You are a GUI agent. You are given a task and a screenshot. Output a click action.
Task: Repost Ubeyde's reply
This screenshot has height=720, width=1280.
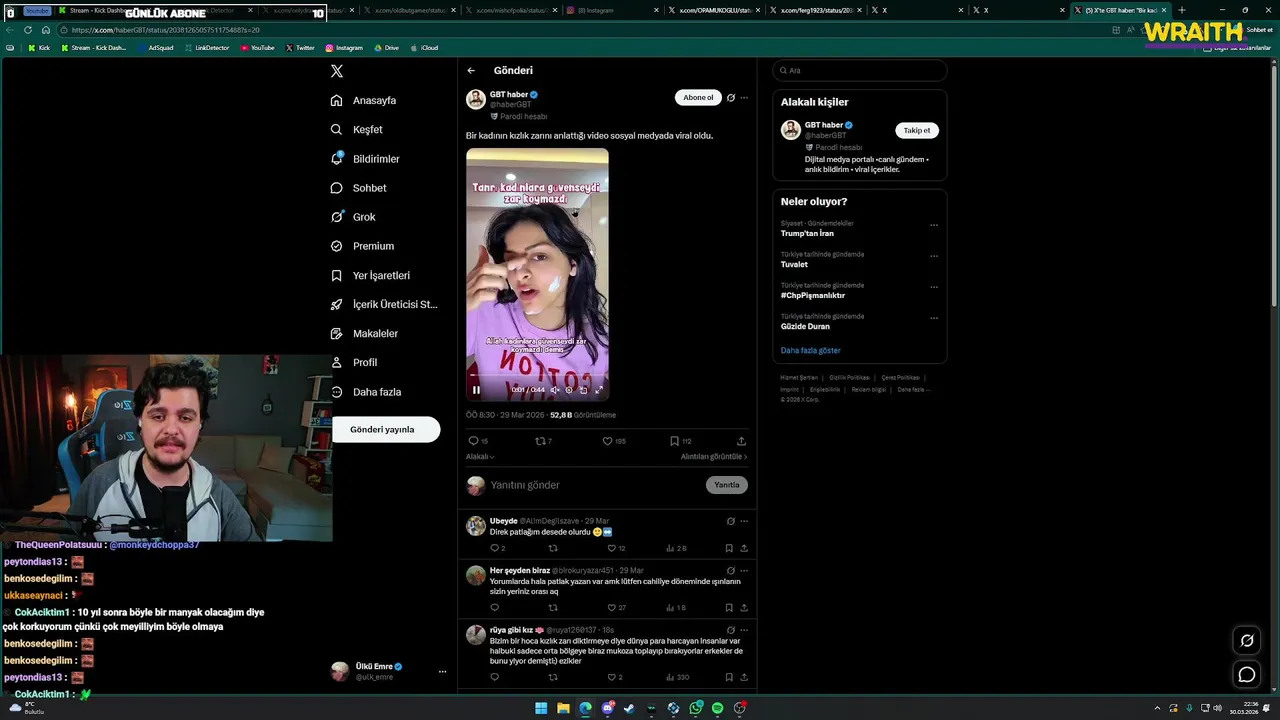553,548
